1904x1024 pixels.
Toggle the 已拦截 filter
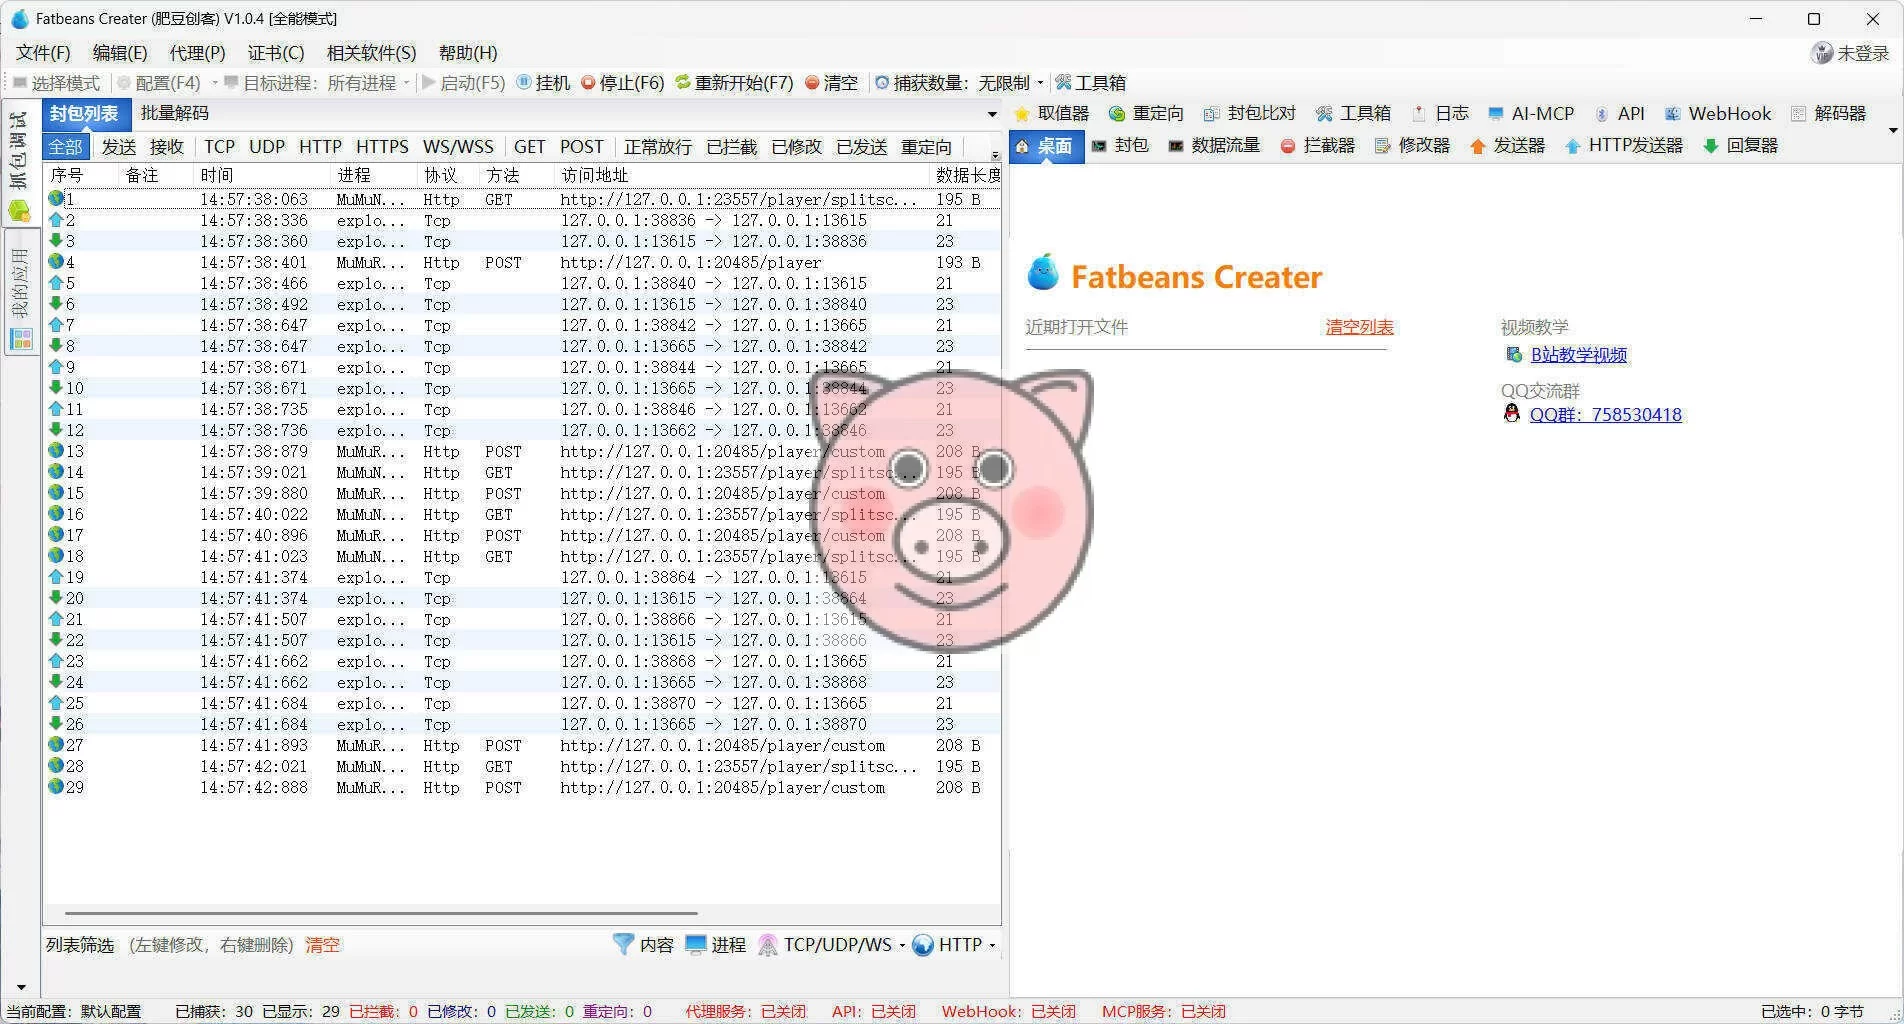(x=731, y=147)
